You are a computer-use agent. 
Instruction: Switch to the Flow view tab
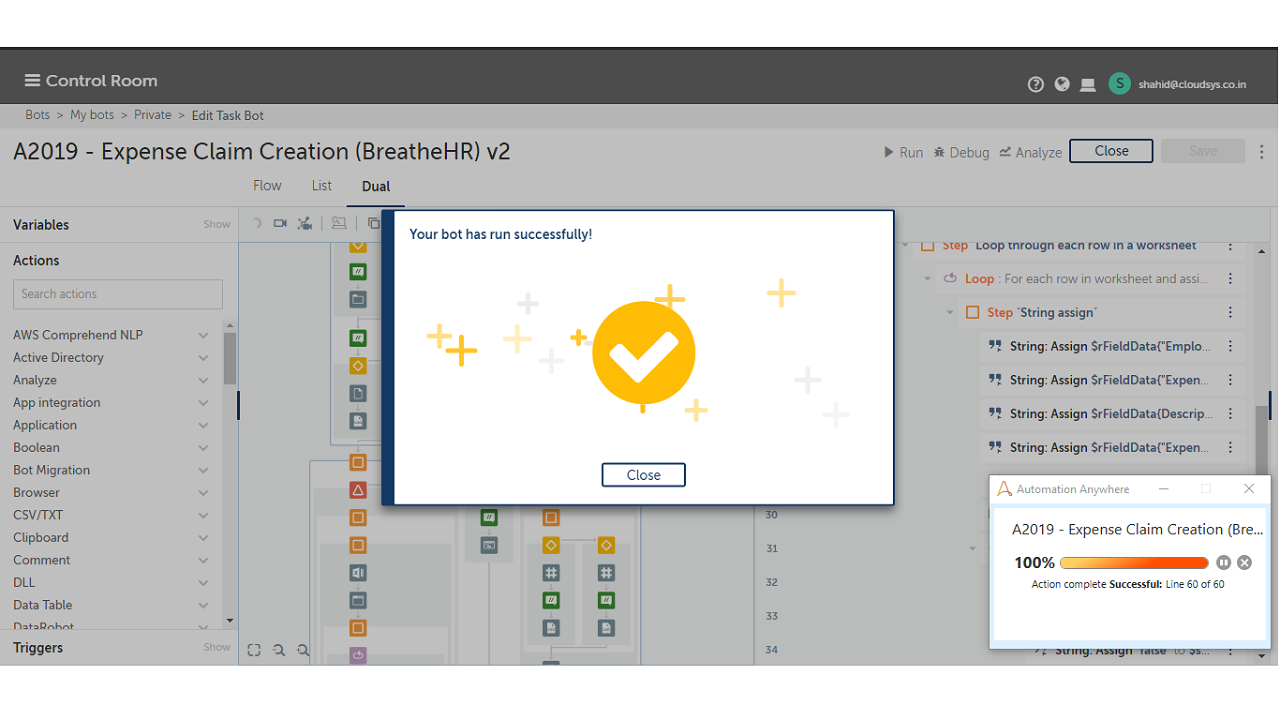coord(267,186)
